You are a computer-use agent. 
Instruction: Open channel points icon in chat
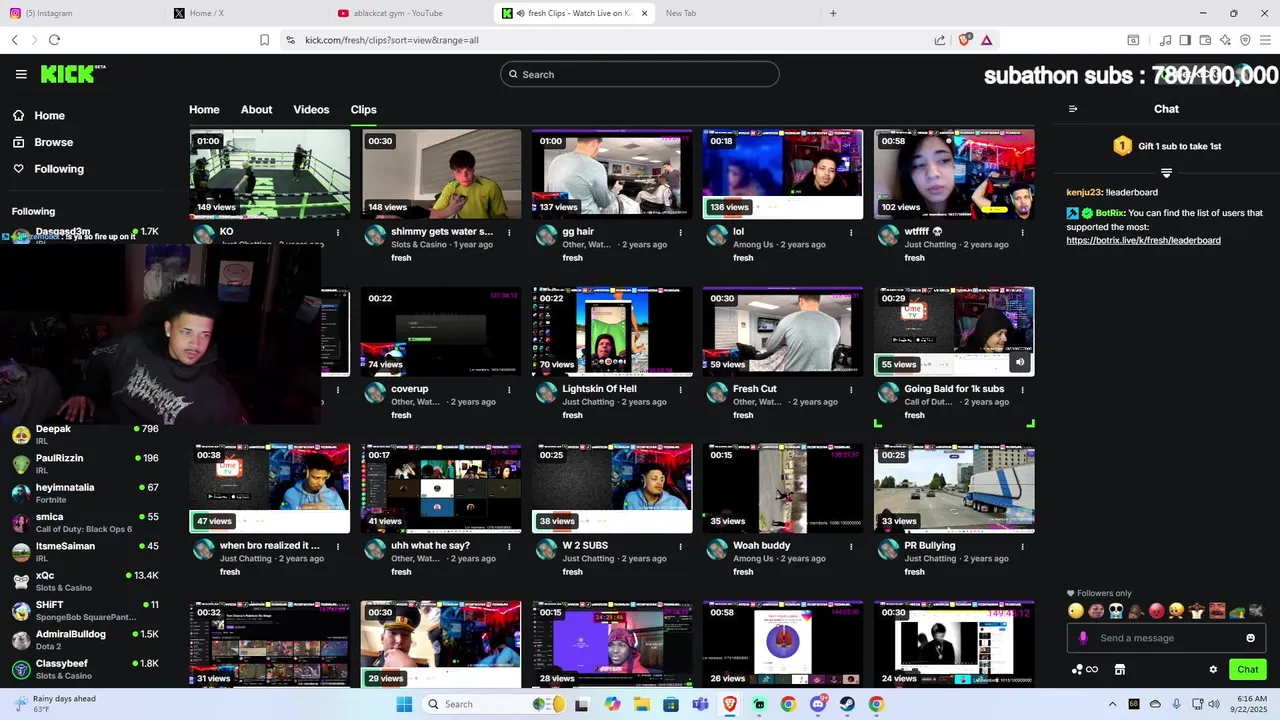[x=1084, y=670]
